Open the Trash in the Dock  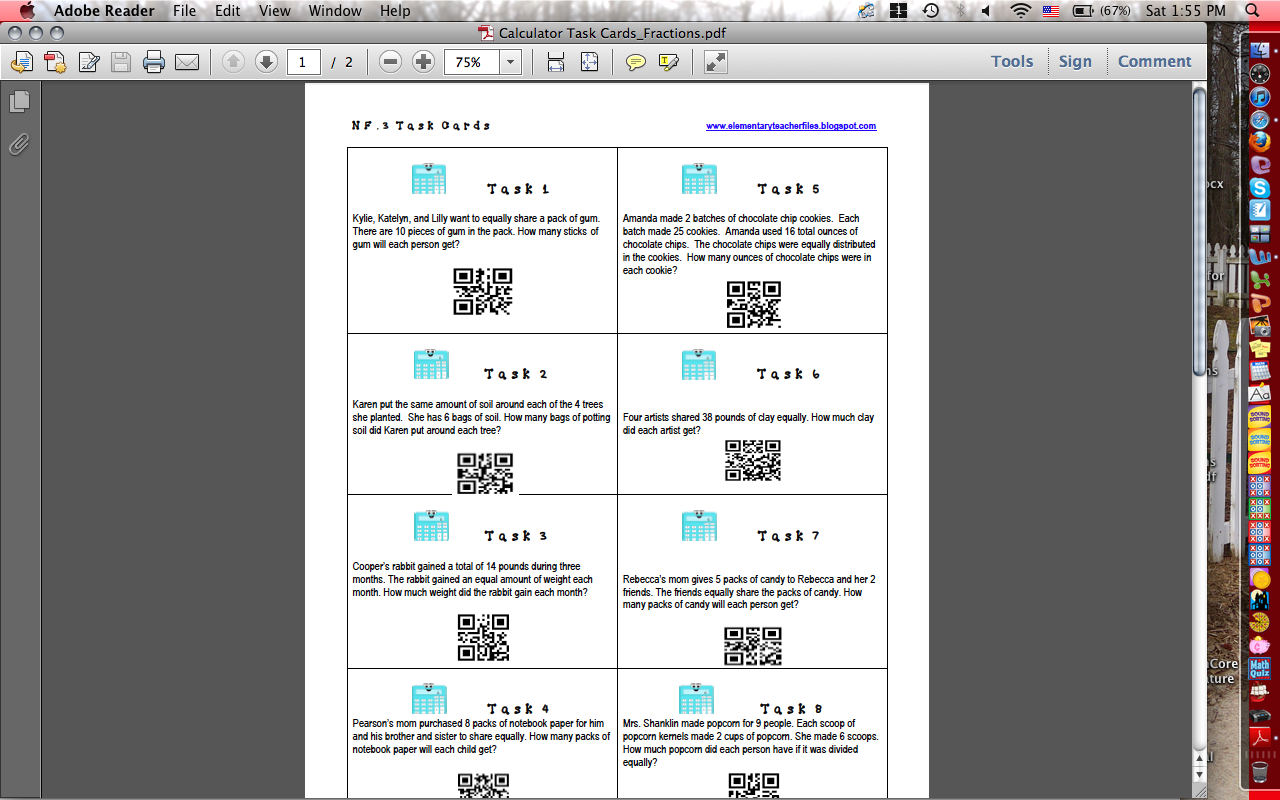[1260, 771]
